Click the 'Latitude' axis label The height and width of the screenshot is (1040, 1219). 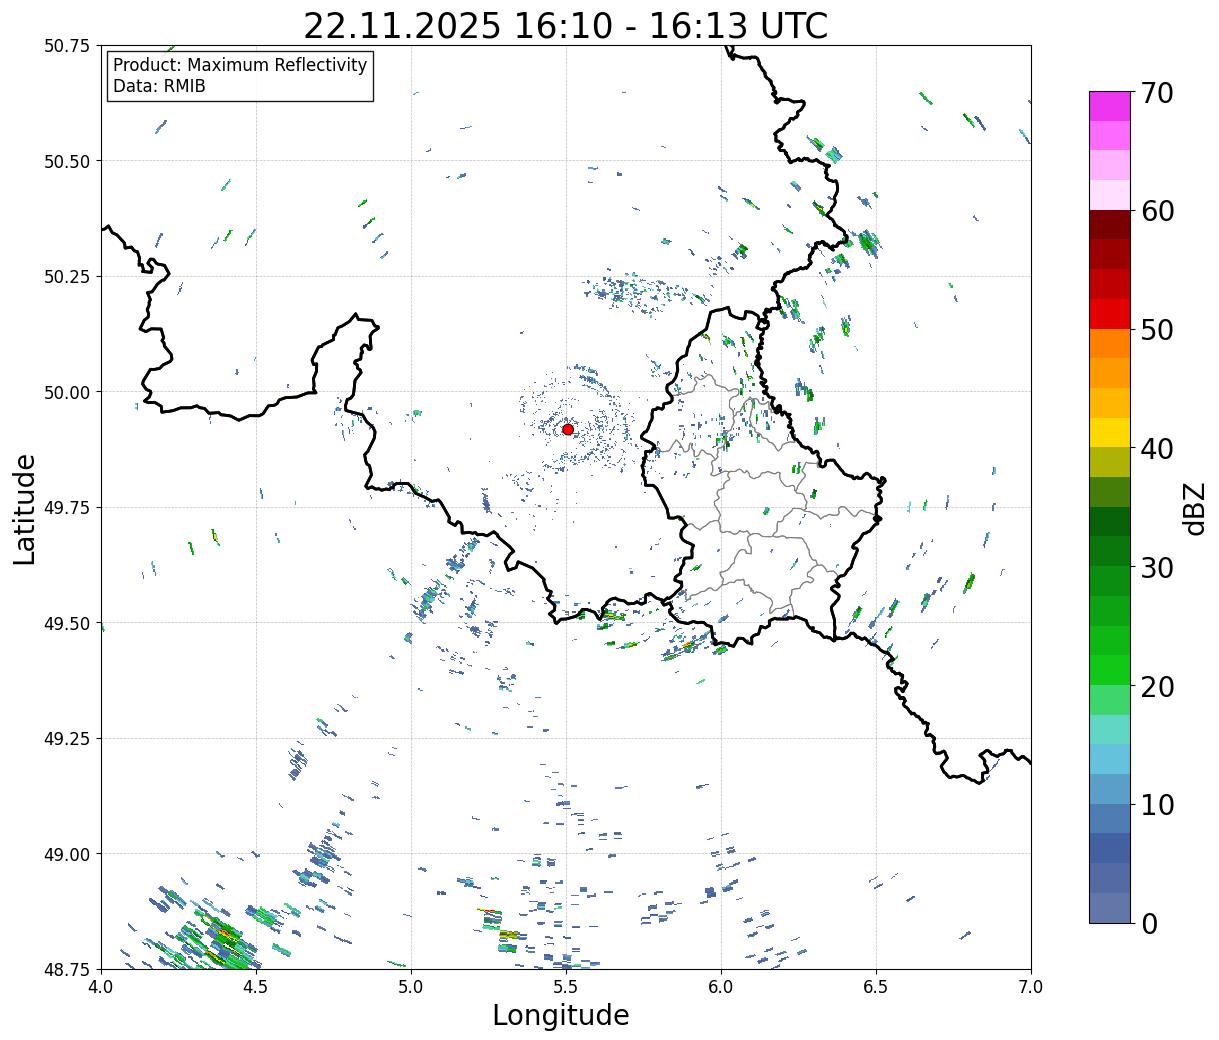point(25,508)
